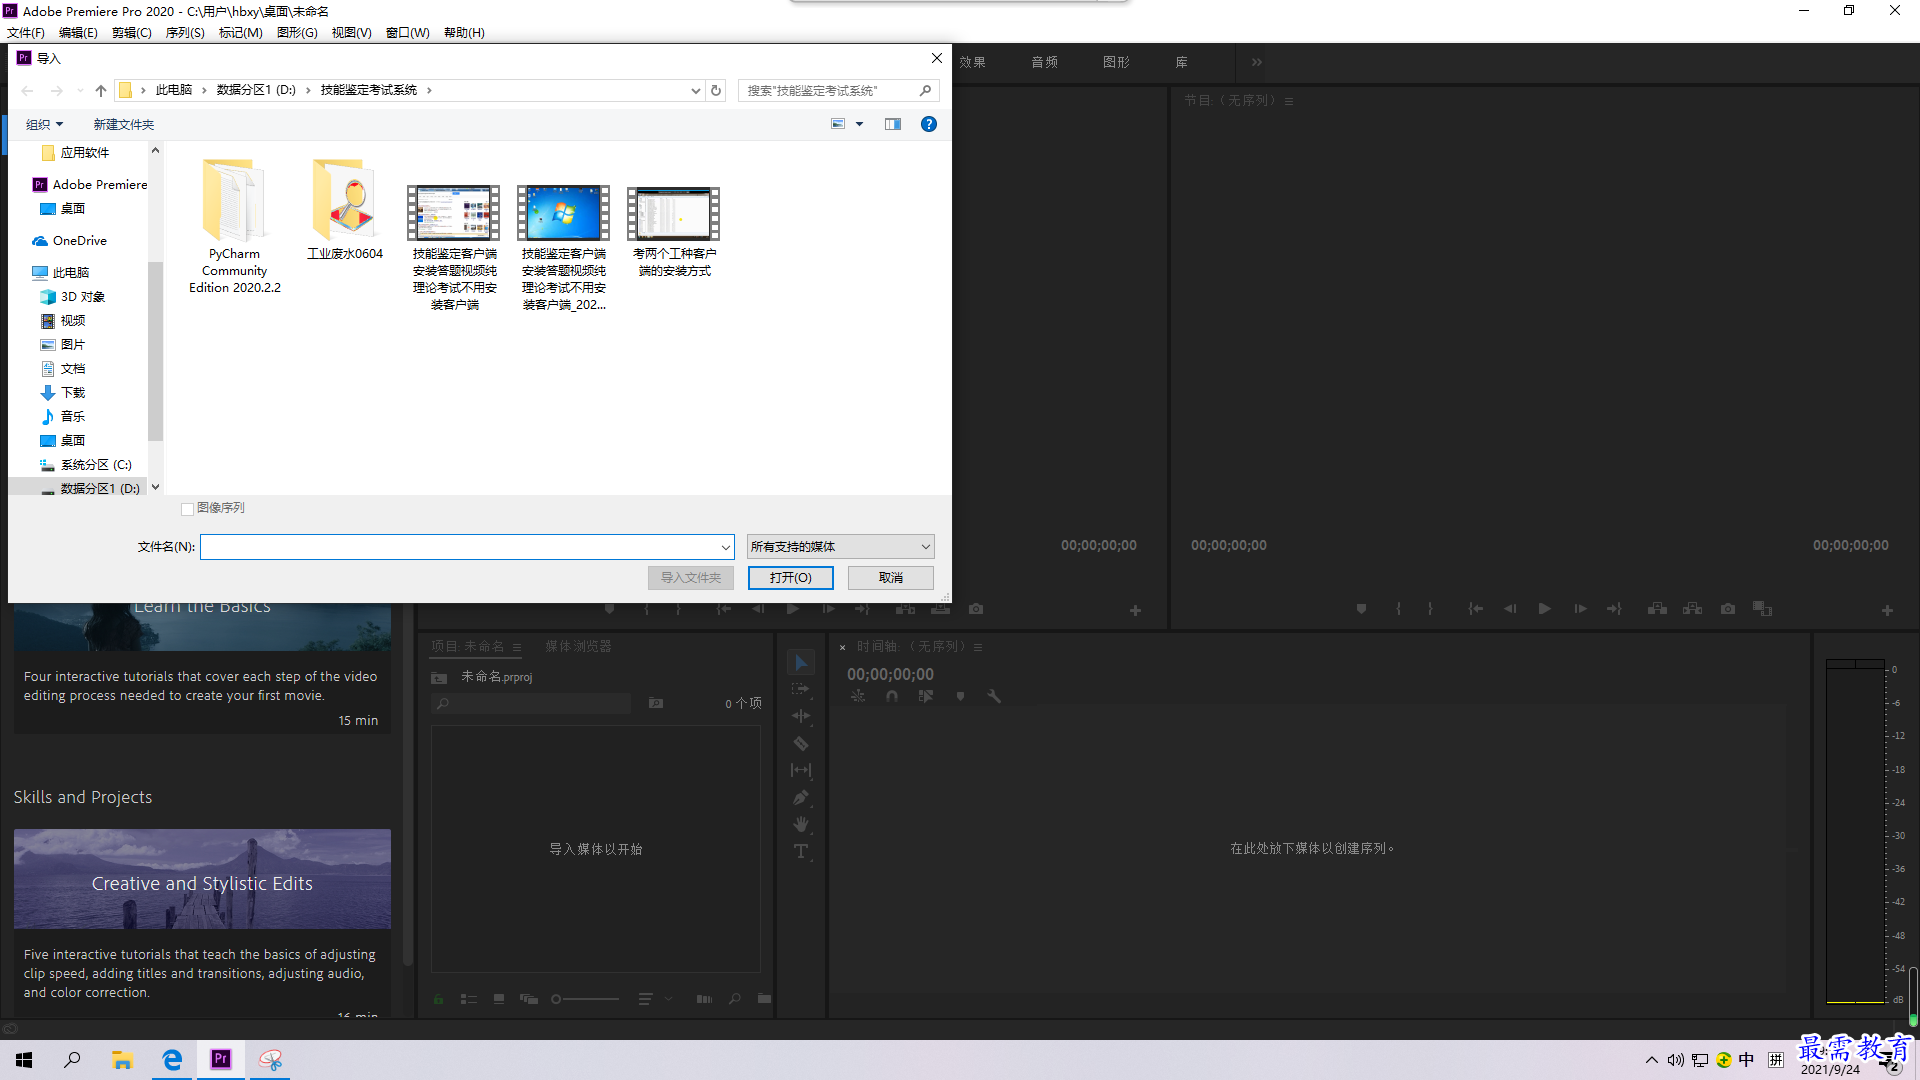This screenshot has width=1920, height=1080.
Task: Select the Selection tool in the tools panel
Action: pyautogui.click(x=801, y=663)
